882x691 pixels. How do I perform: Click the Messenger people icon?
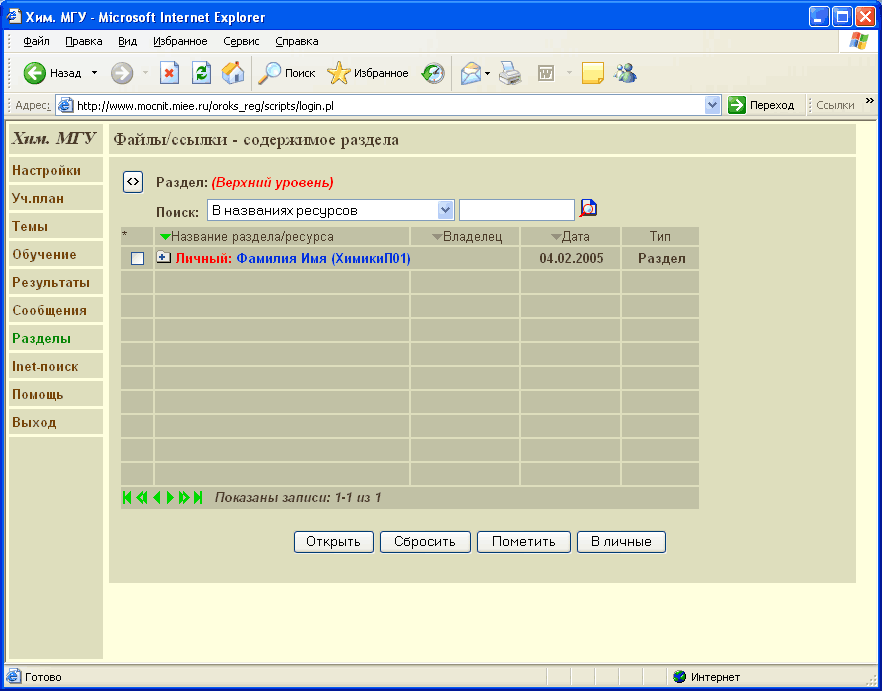pos(626,73)
